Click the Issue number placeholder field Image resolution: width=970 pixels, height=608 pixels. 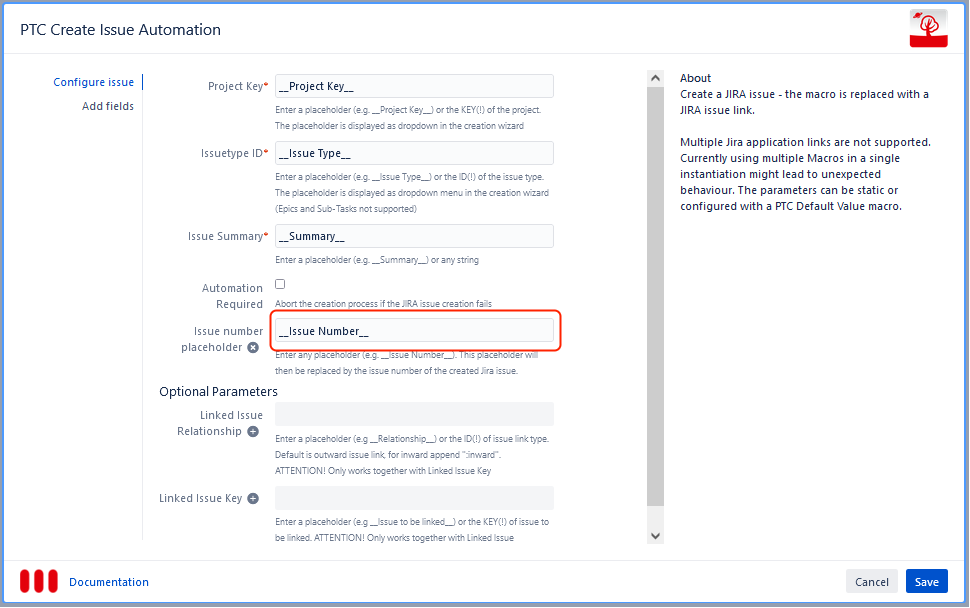tap(414, 331)
